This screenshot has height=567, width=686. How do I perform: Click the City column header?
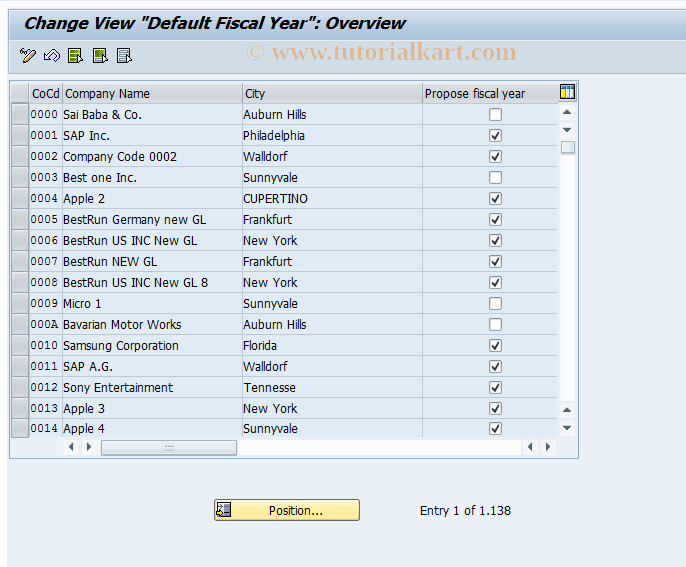pos(332,93)
